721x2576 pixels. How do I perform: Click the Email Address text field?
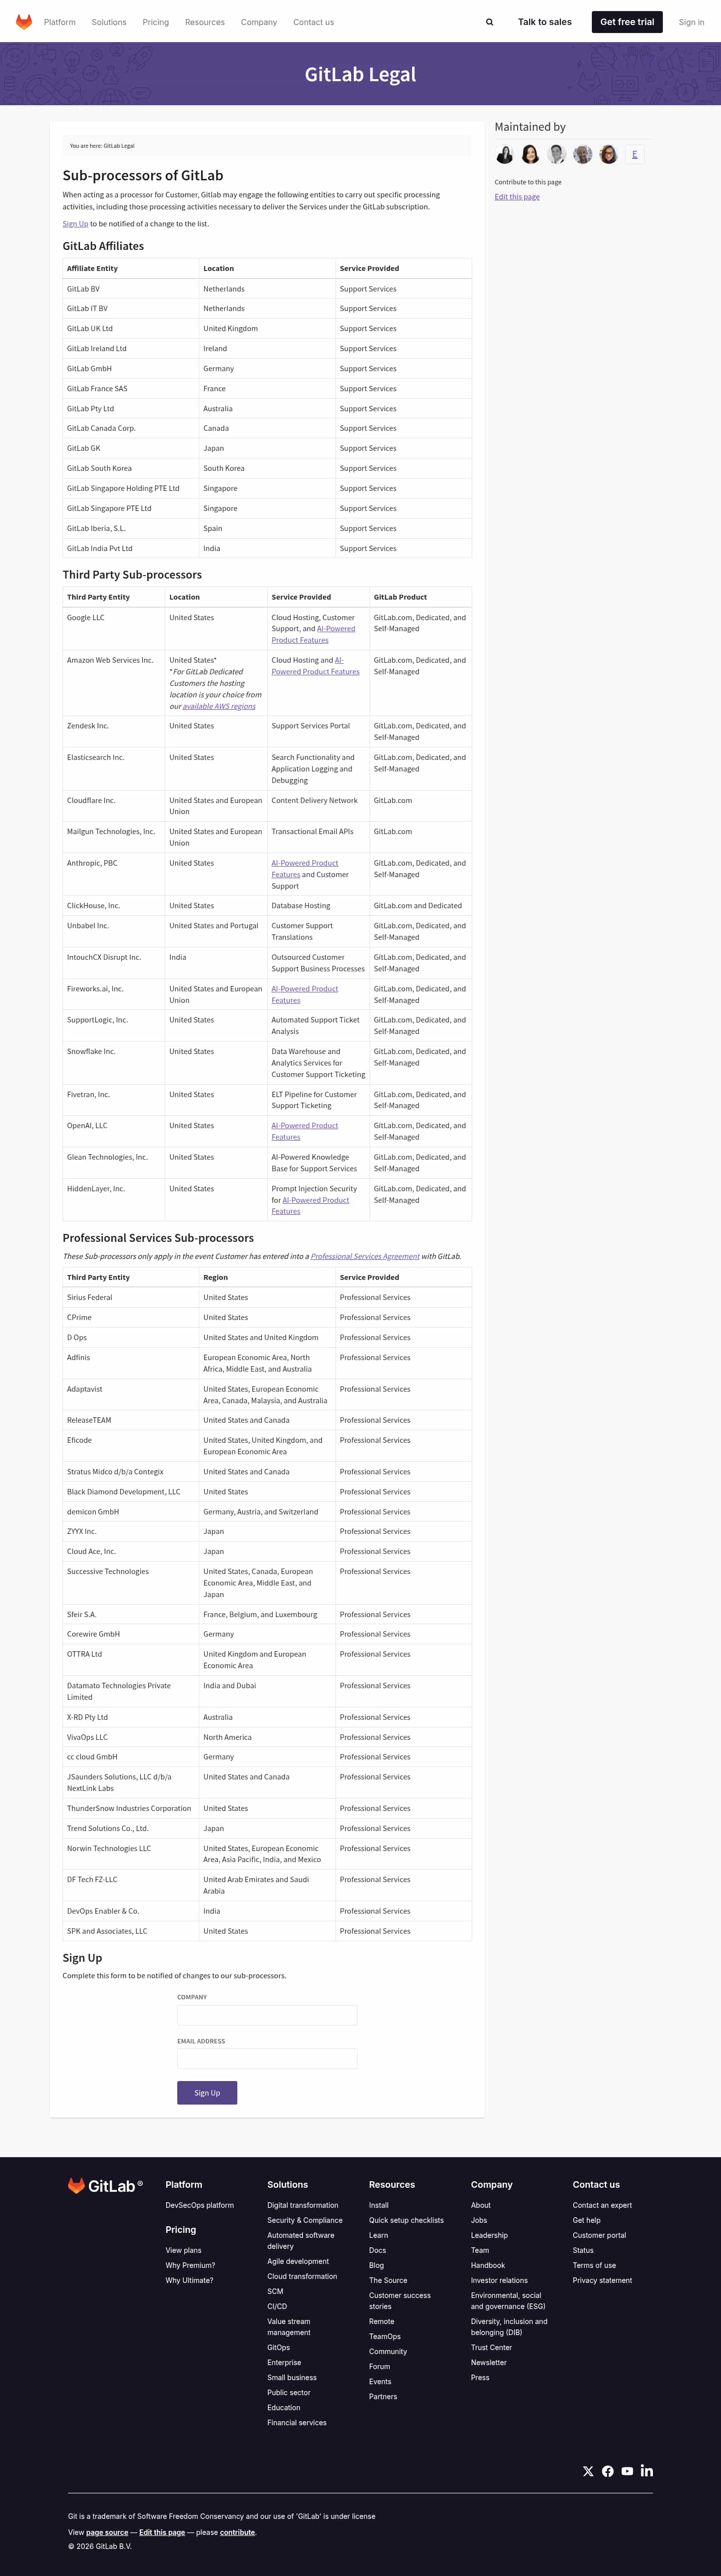click(x=267, y=2059)
